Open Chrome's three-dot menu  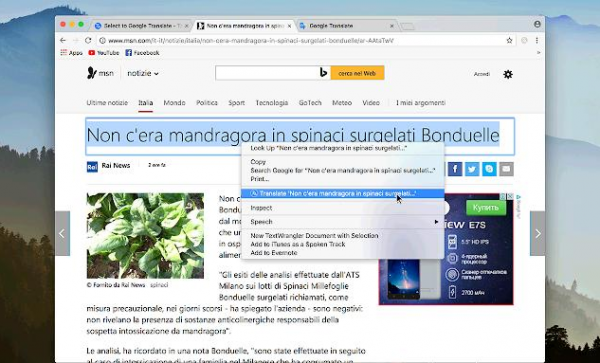[x=537, y=40]
